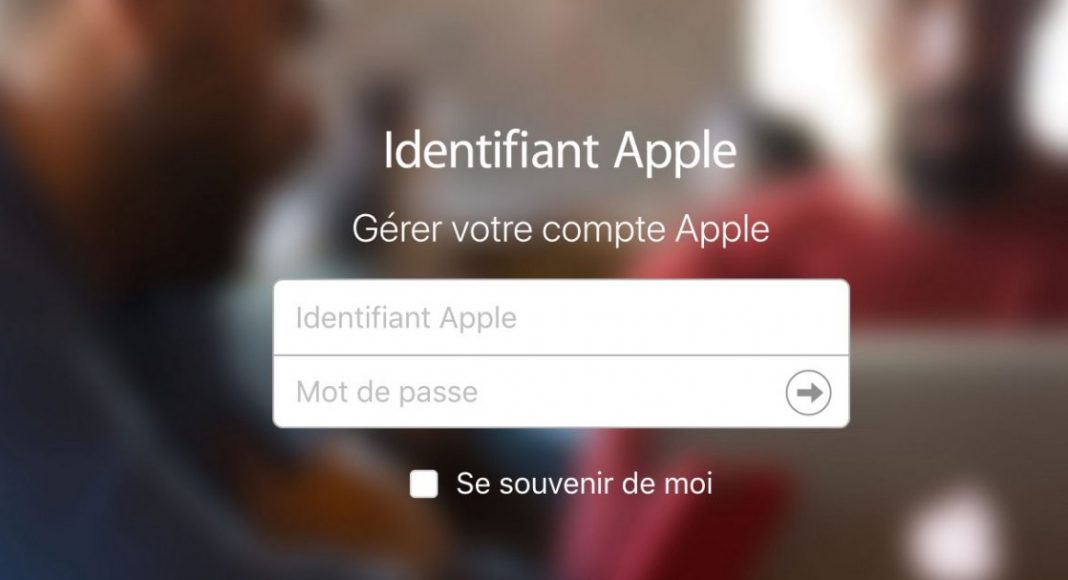Click the "Se souvenir de moi" label text
Viewport: 1068px width, 580px height.
click(x=584, y=483)
